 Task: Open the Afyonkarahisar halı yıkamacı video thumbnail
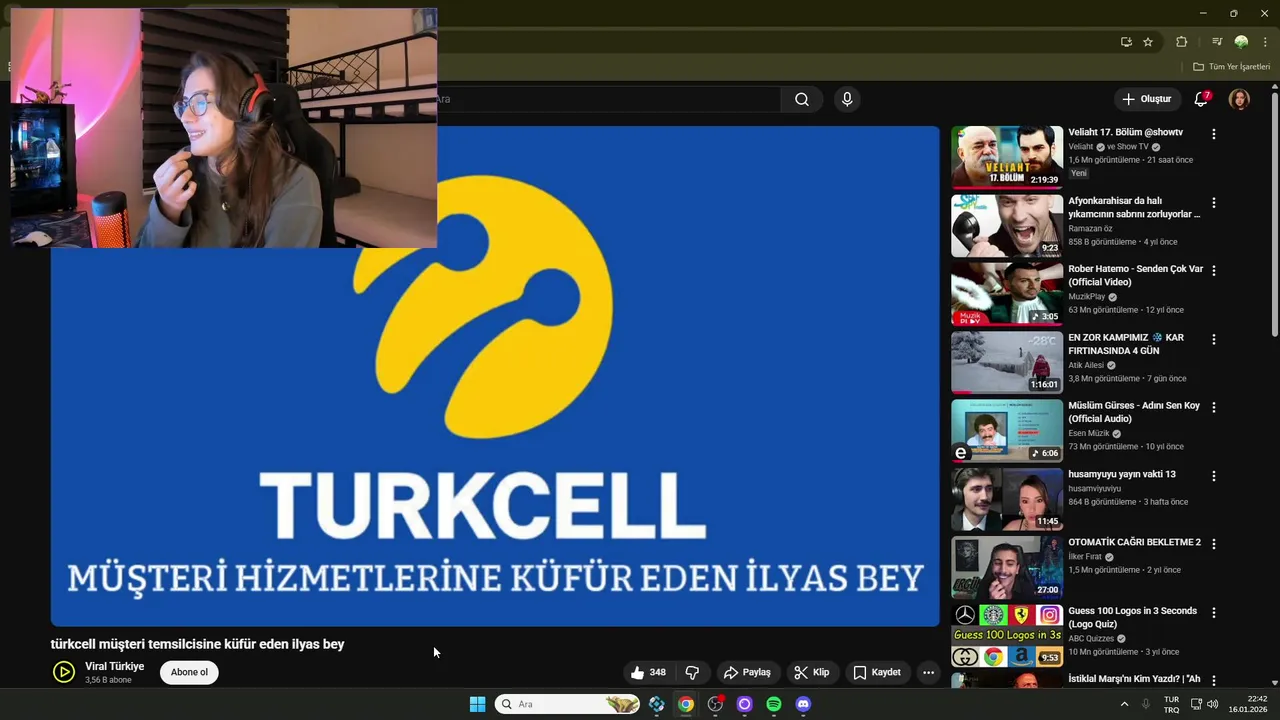[1006, 226]
